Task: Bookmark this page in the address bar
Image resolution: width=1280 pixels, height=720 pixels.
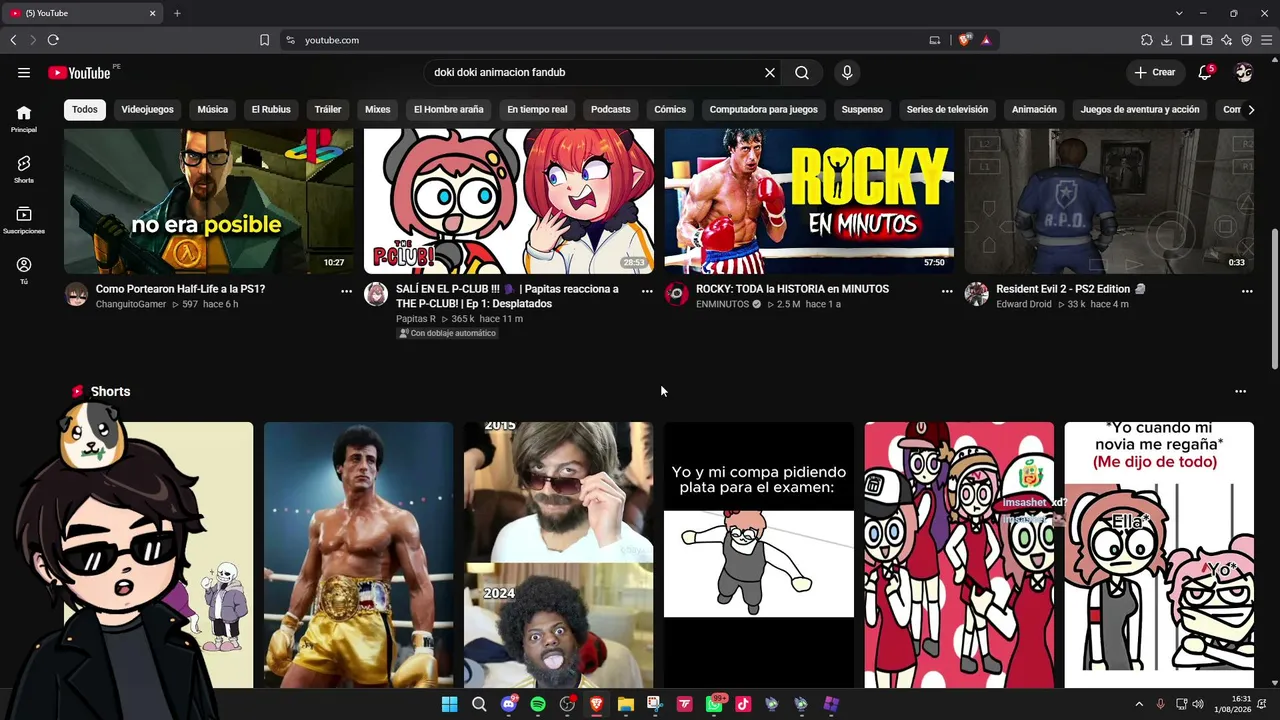Action: (264, 40)
